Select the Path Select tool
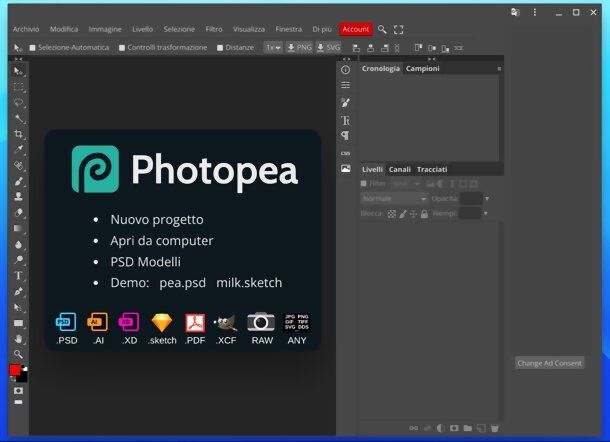This screenshot has height=442, width=610. point(18,307)
